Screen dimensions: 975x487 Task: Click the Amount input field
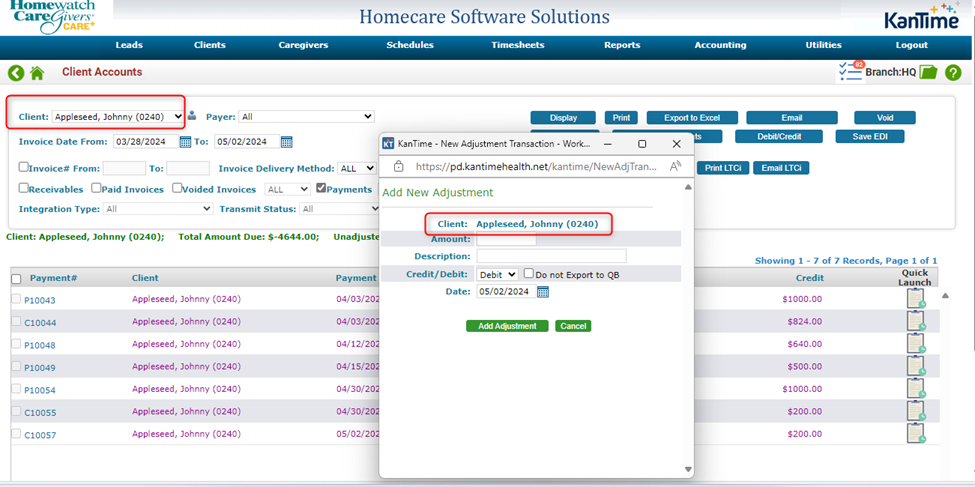pos(506,239)
